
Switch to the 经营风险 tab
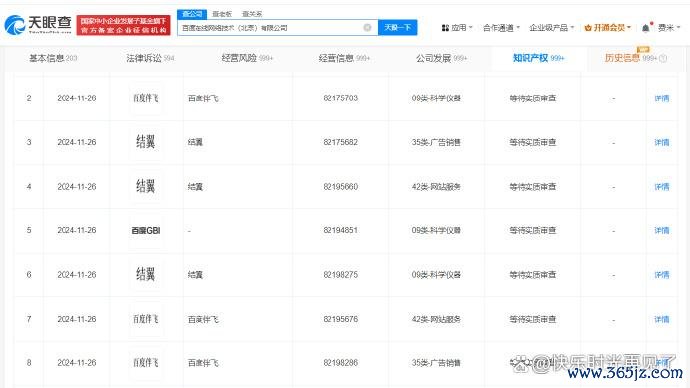pos(247,58)
